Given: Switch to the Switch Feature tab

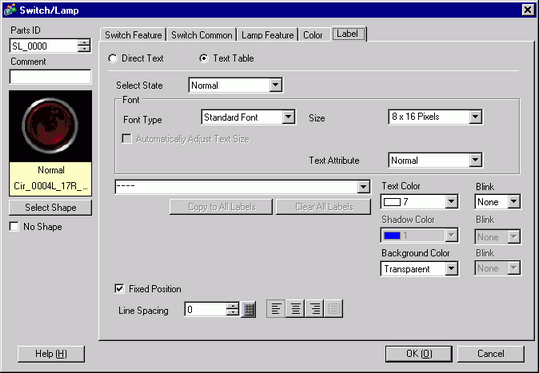Looking at the screenshot, I should 133,35.
